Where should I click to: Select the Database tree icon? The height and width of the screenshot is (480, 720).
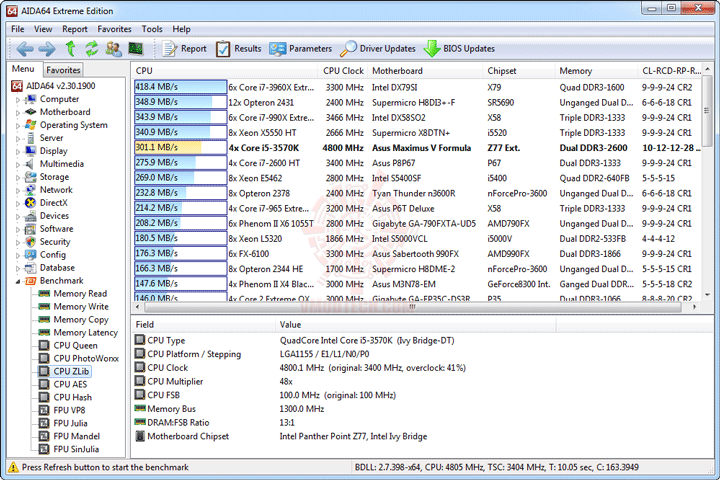(31, 268)
